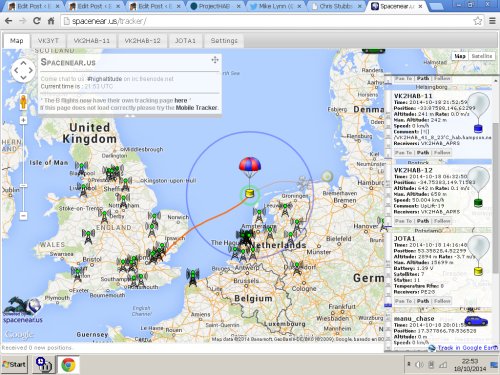Click the yellow payload marker on map
The image size is (500, 375).
coord(249,193)
